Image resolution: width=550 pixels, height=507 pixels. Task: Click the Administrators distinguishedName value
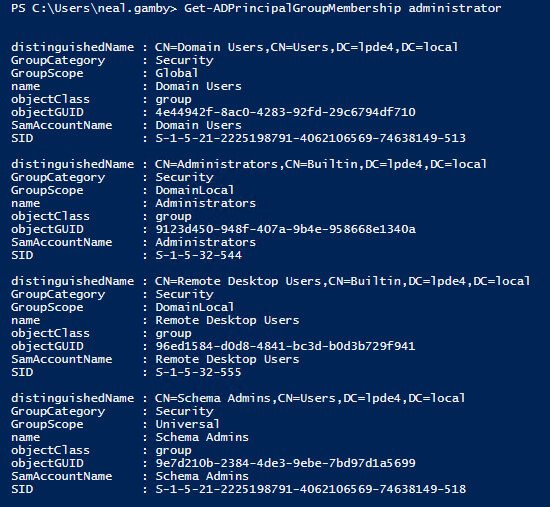(321, 164)
